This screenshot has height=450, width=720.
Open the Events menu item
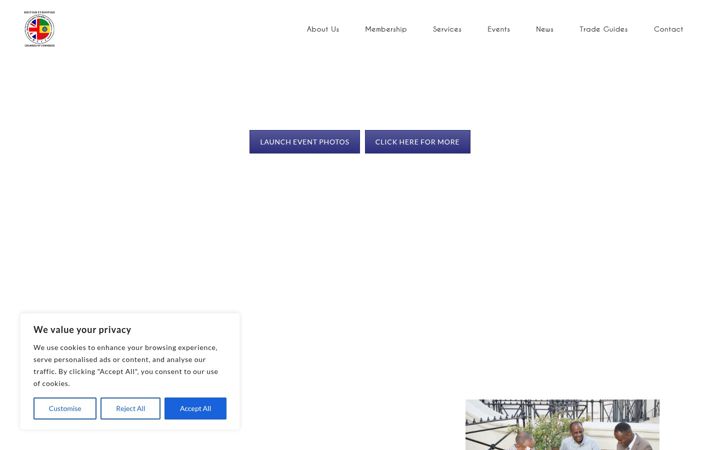499,29
